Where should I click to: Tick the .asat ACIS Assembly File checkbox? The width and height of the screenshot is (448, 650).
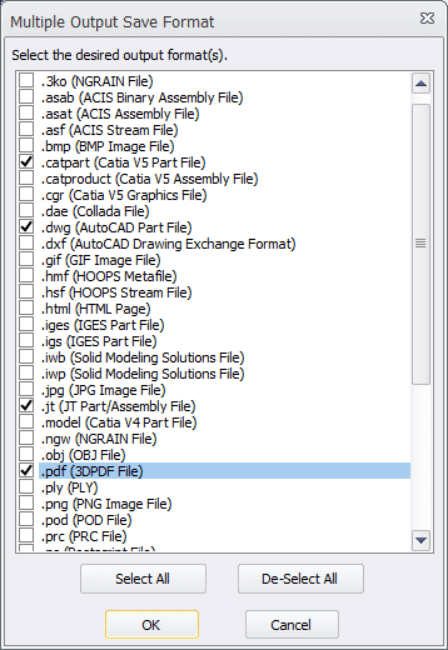[27, 113]
